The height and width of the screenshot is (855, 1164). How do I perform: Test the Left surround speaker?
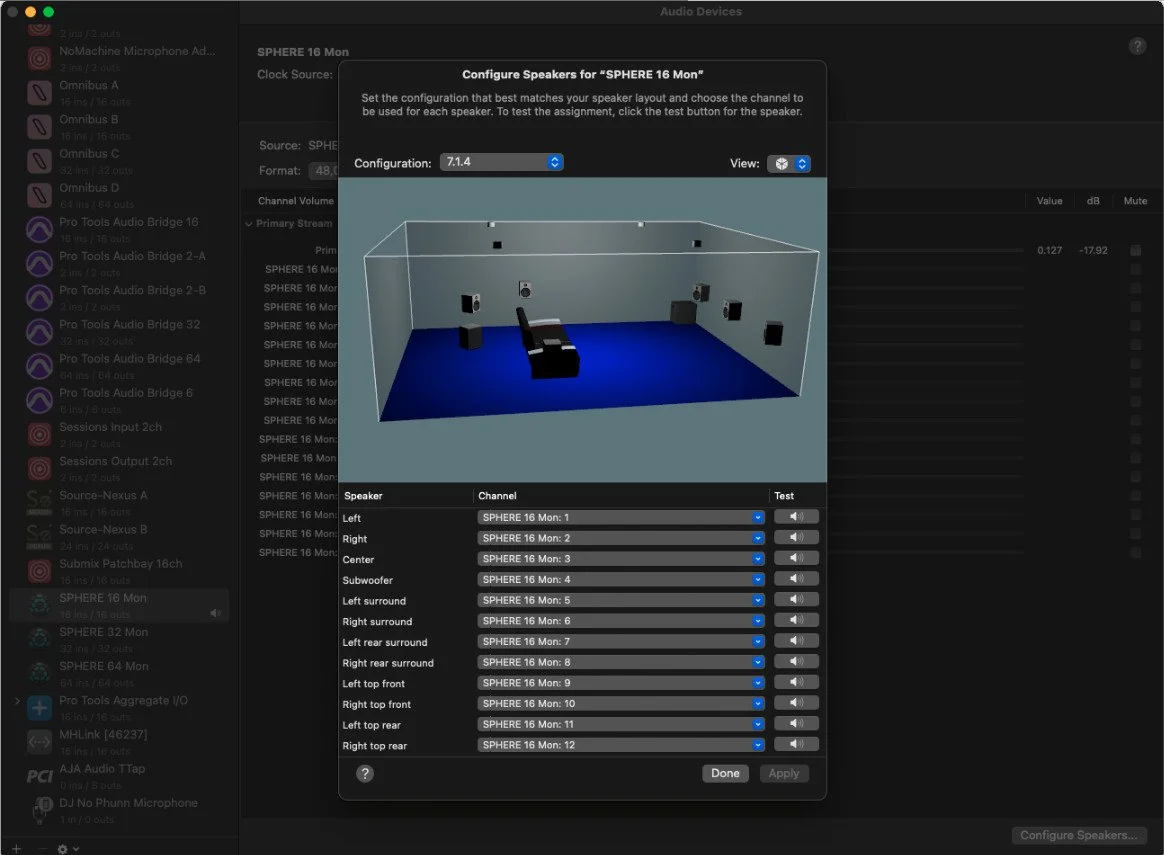click(x=796, y=600)
